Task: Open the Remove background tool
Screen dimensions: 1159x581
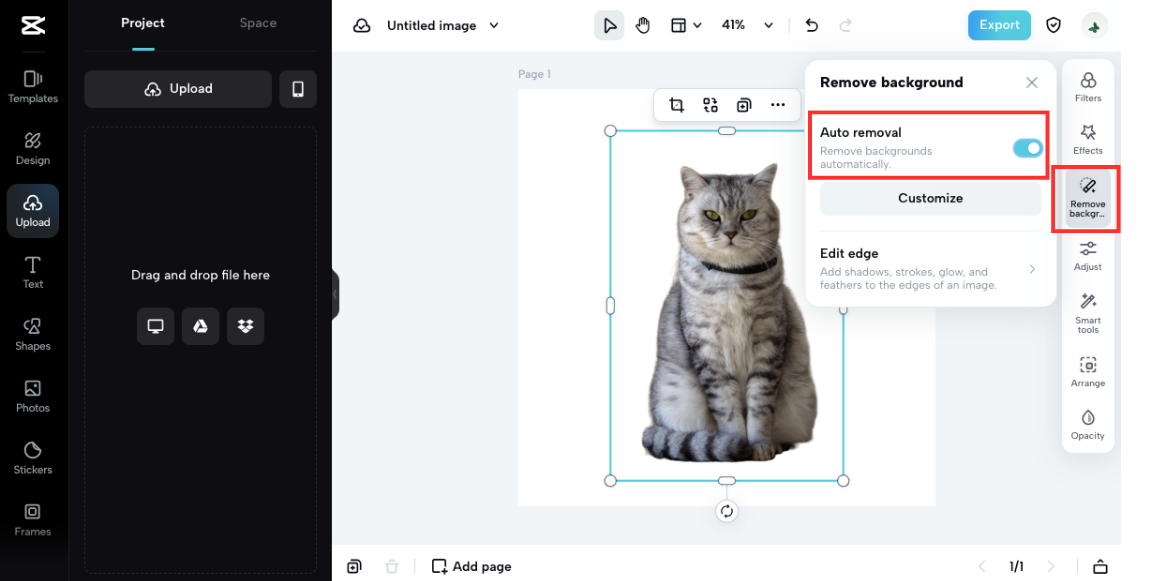Action: tap(1088, 197)
